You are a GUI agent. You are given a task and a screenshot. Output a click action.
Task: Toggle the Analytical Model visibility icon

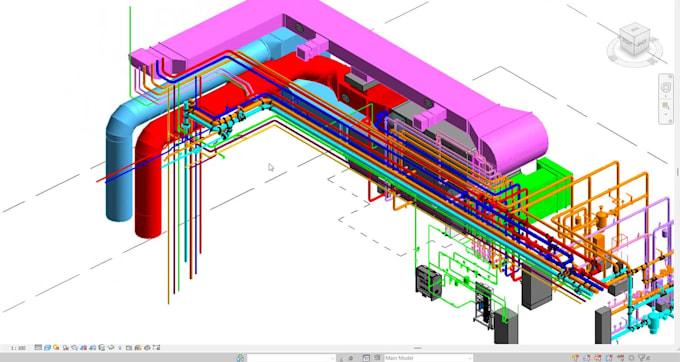pyautogui.click(x=138, y=348)
